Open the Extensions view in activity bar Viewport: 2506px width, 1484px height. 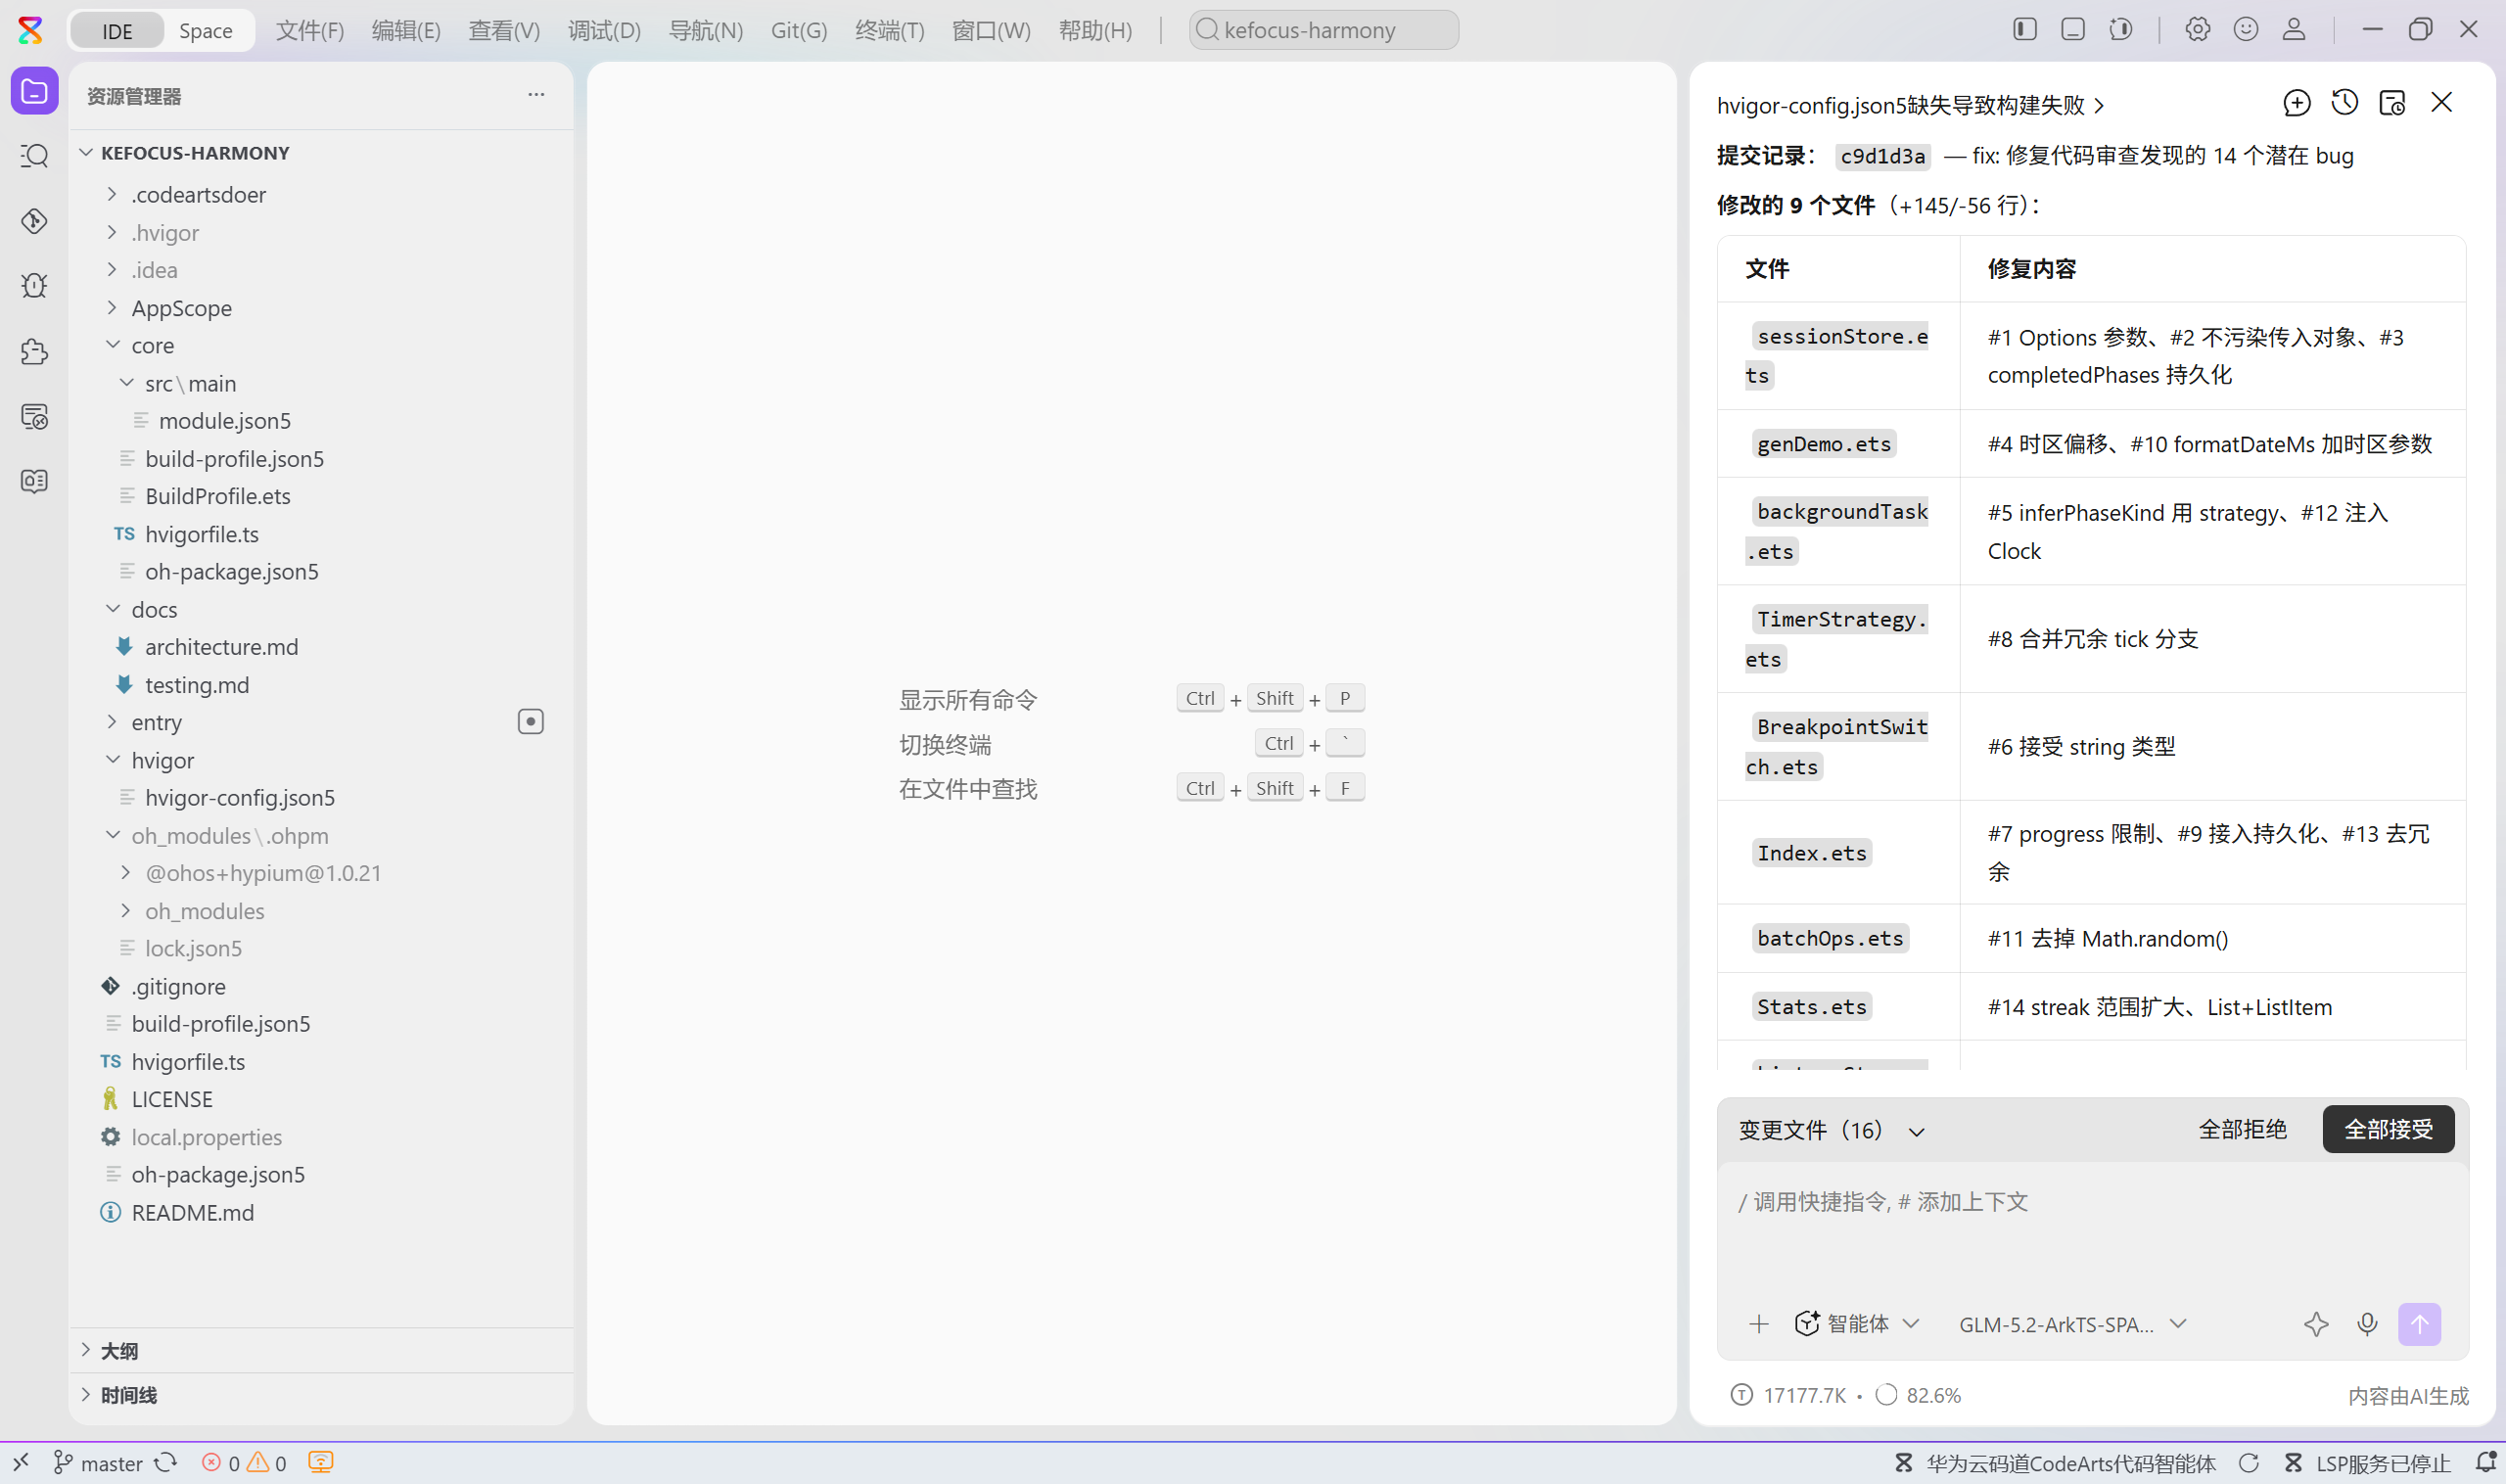[34, 351]
